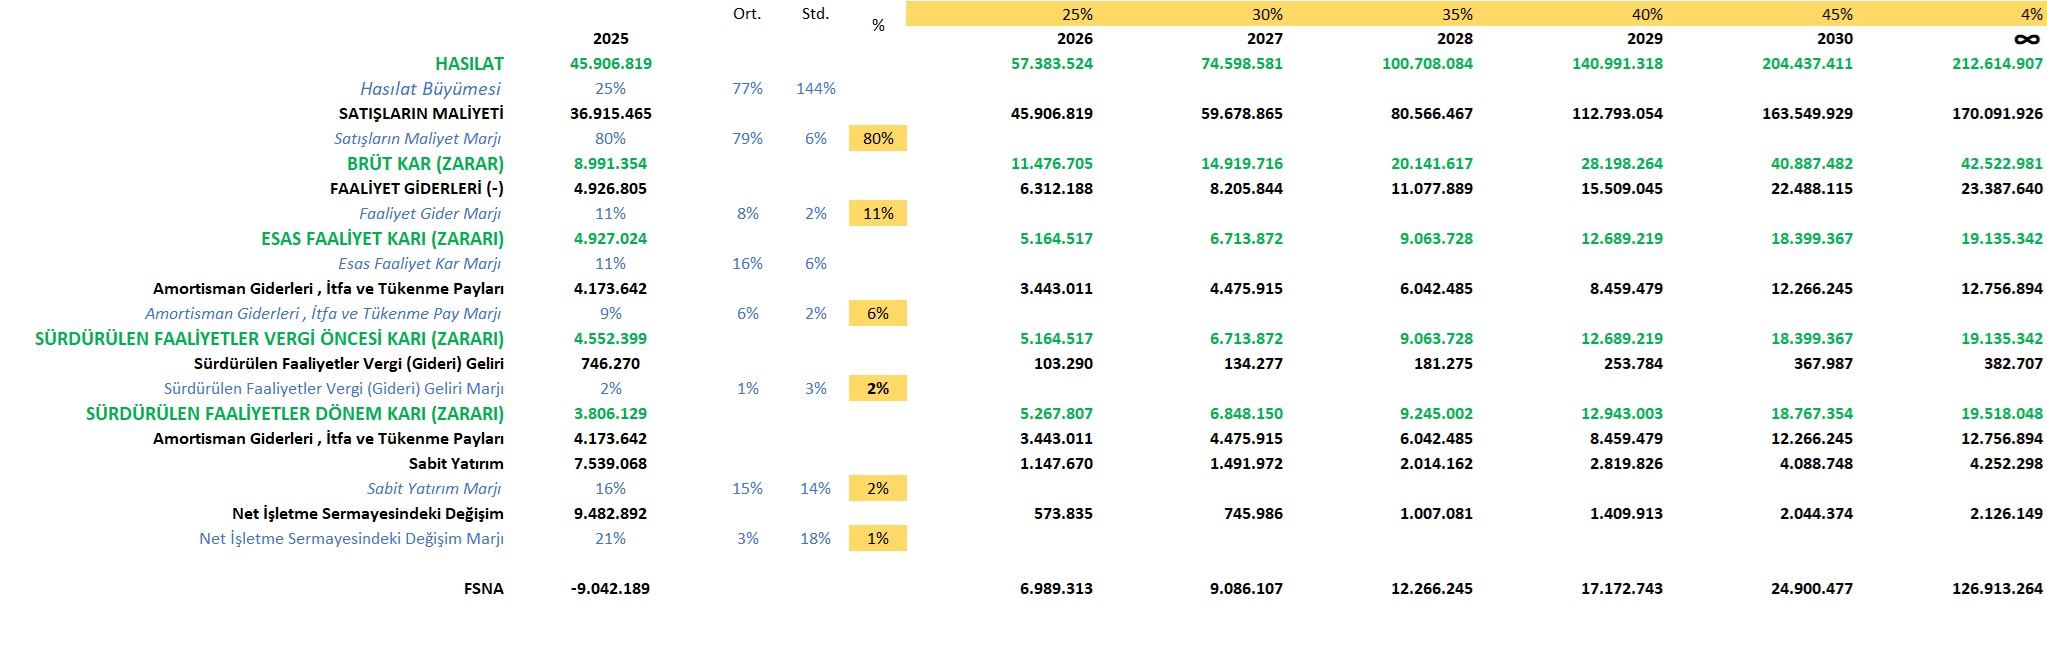2047x656 pixels.
Task: Select the yellow 11% Faaliyet Gider Marjı cell
Action: [877, 214]
